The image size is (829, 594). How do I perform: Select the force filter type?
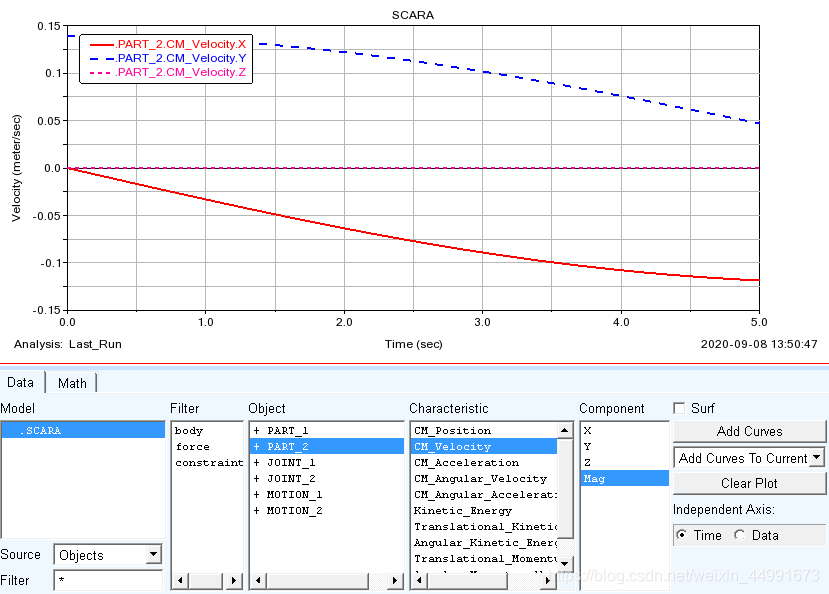coord(192,447)
